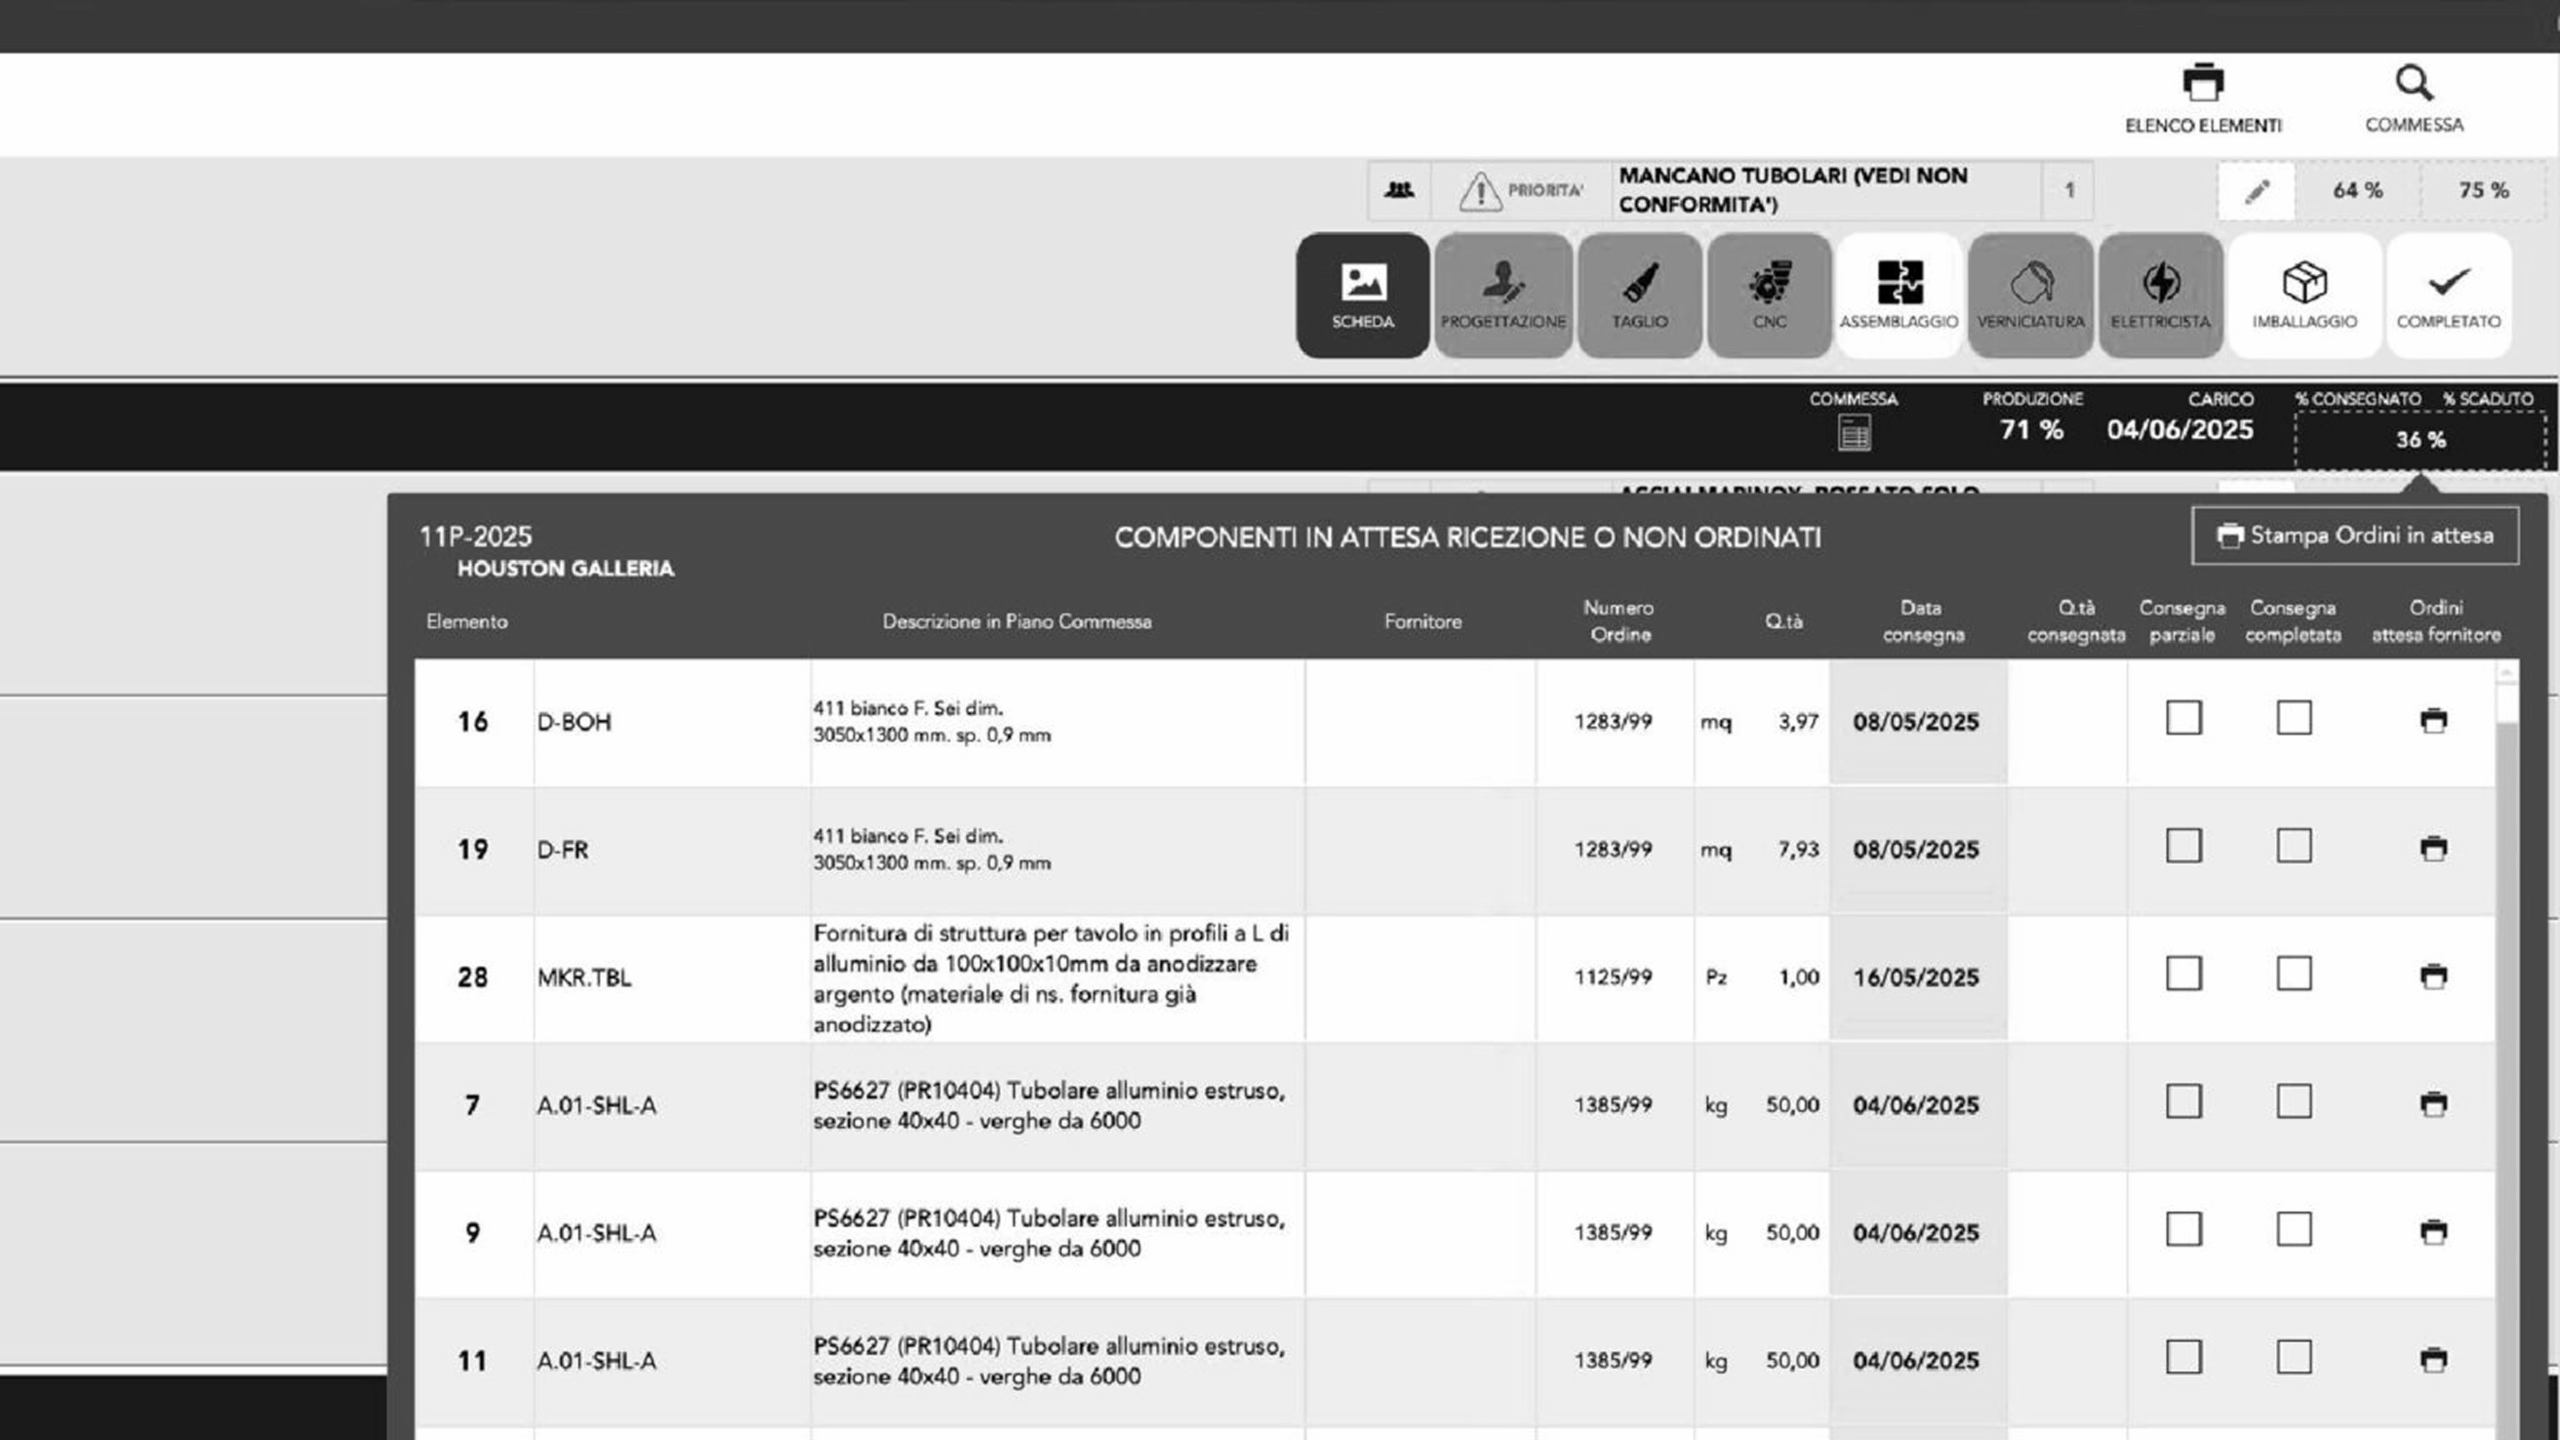Print supplier order for element 9 row

[2433, 1232]
